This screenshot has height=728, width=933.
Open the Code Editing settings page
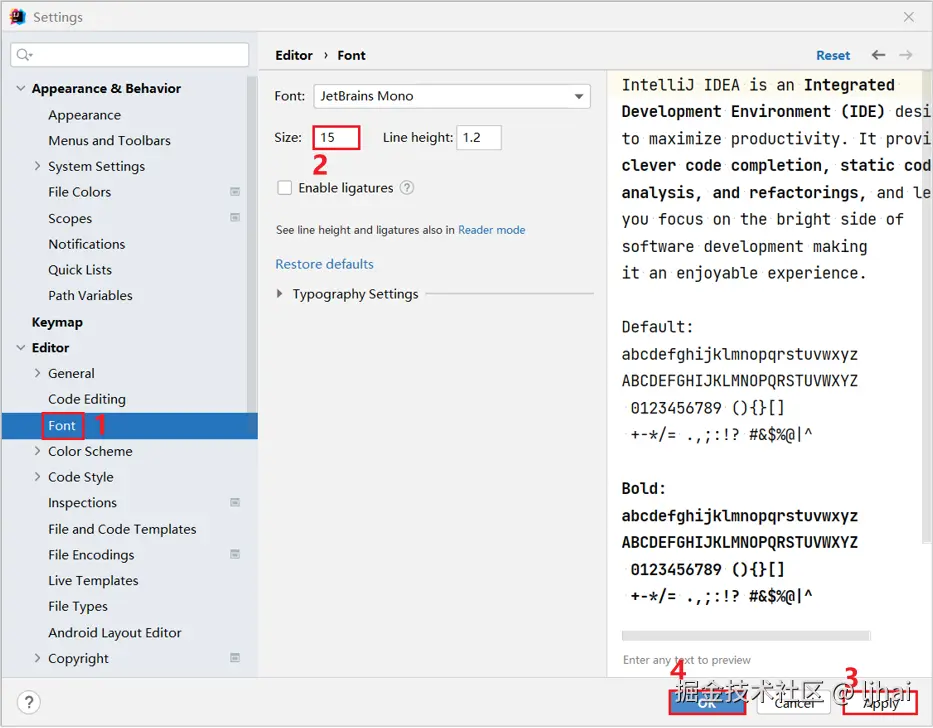coord(87,399)
